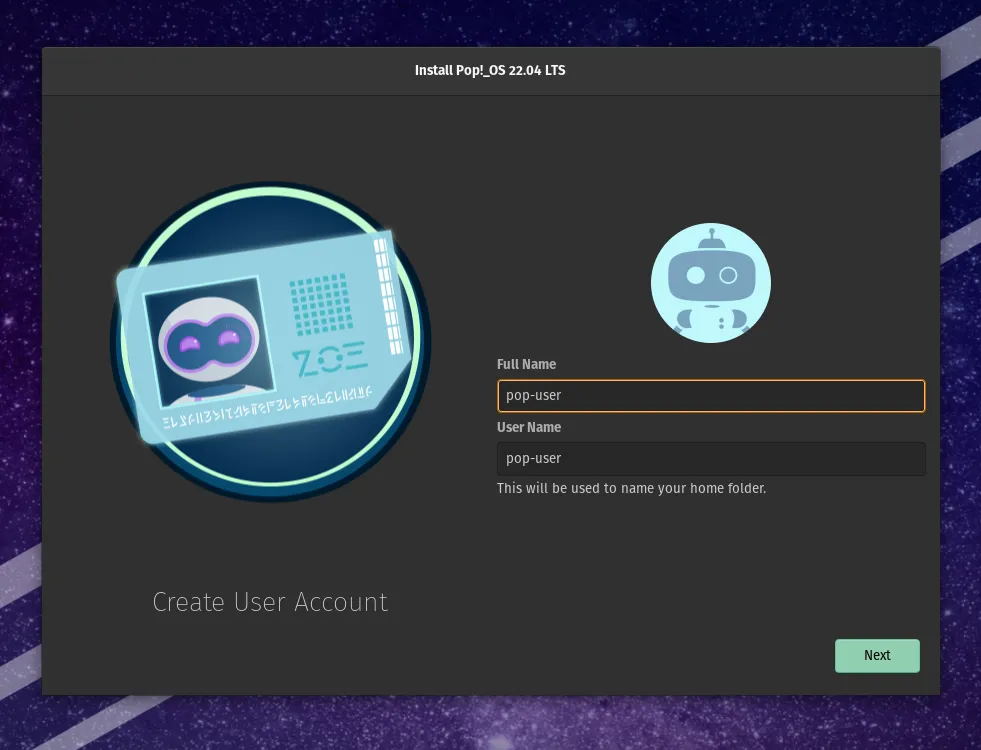Click the Create User Account heading

click(270, 602)
